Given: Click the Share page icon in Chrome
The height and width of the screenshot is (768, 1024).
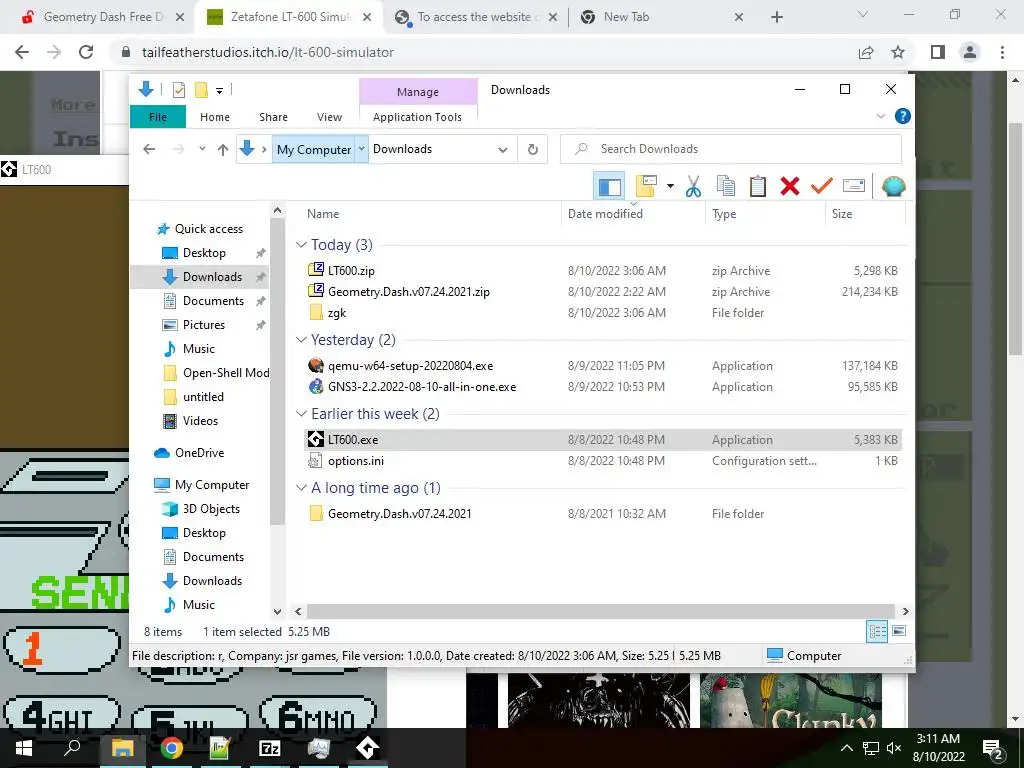Looking at the screenshot, I should pyautogui.click(x=866, y=52).
